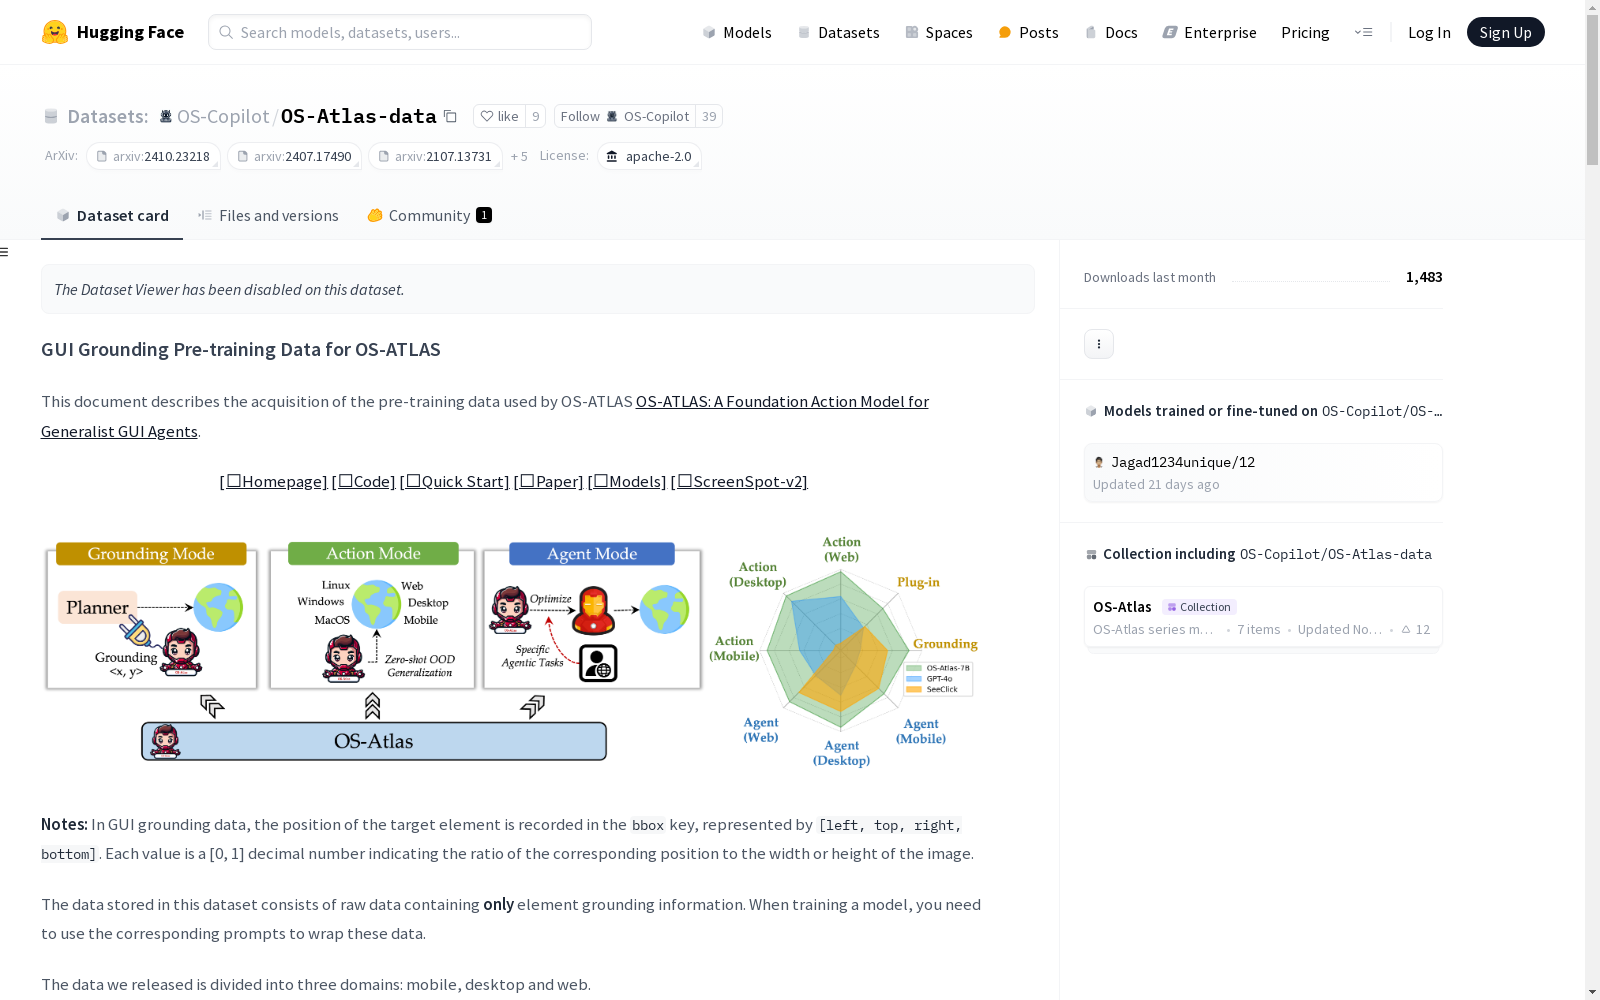This screenshot has height=1000, width=1600.
Task: Open the navigation overflow menu icon
Action: pos(1363,32)
